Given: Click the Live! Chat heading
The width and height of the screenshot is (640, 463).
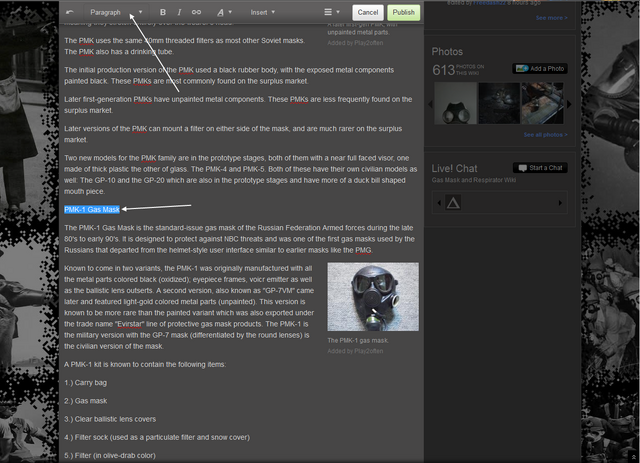Looking at the screenshot, I should coord(454,168).
